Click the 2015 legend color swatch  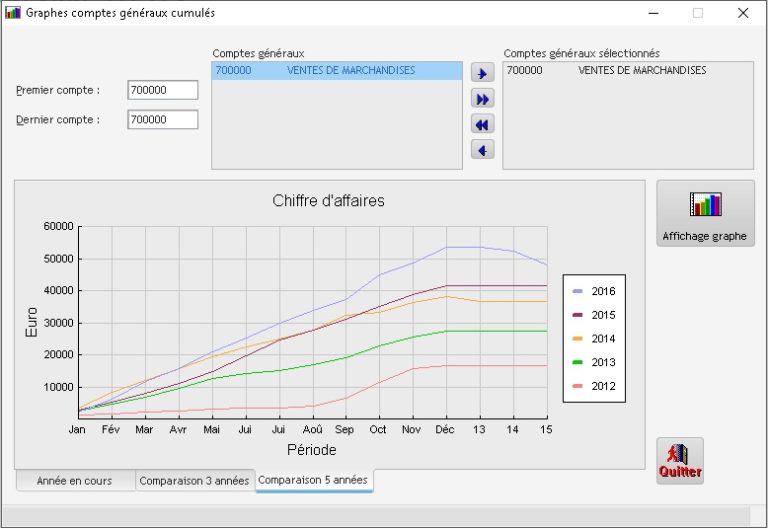click(x=578, y=315)
